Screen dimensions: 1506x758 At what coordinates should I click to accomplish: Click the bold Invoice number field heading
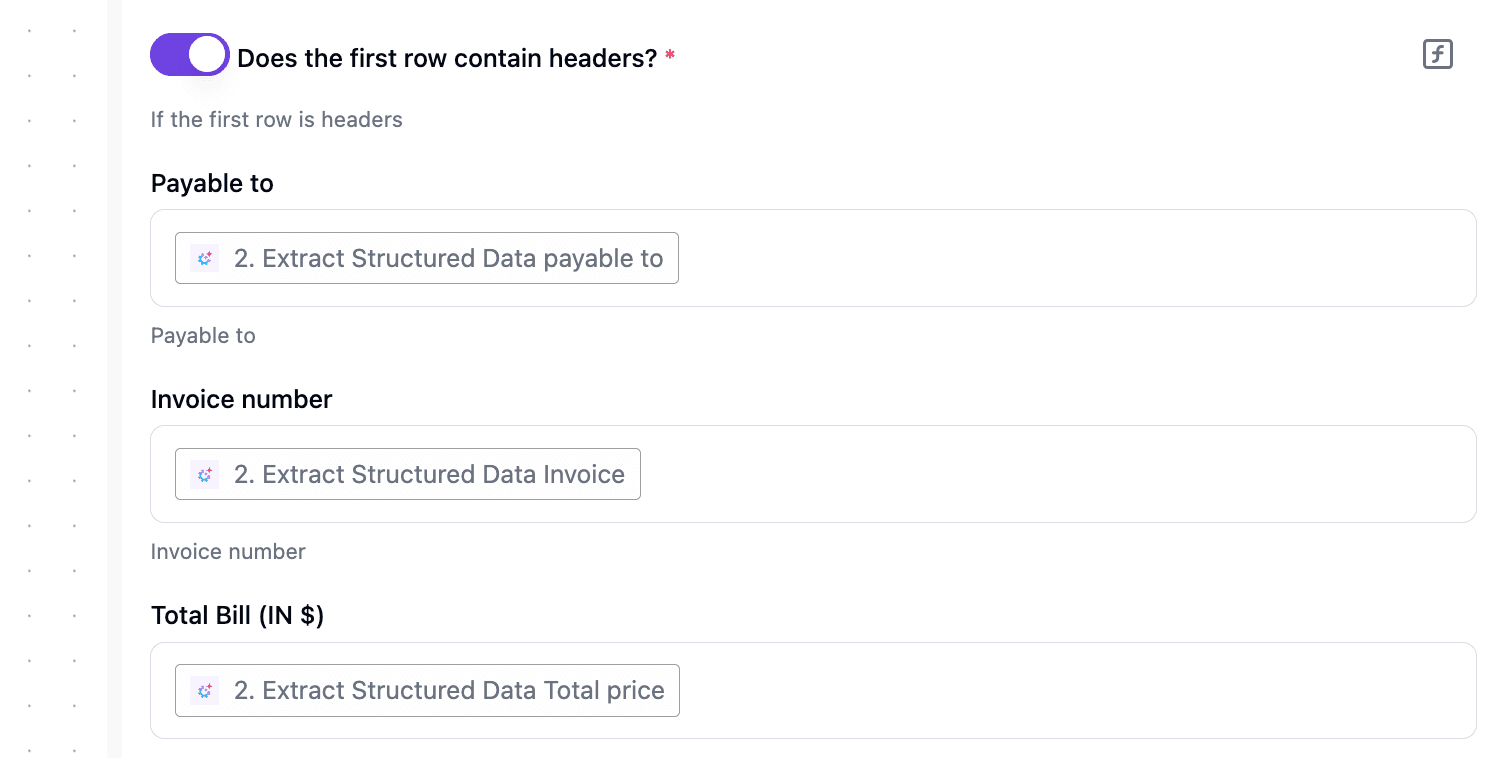241,400
